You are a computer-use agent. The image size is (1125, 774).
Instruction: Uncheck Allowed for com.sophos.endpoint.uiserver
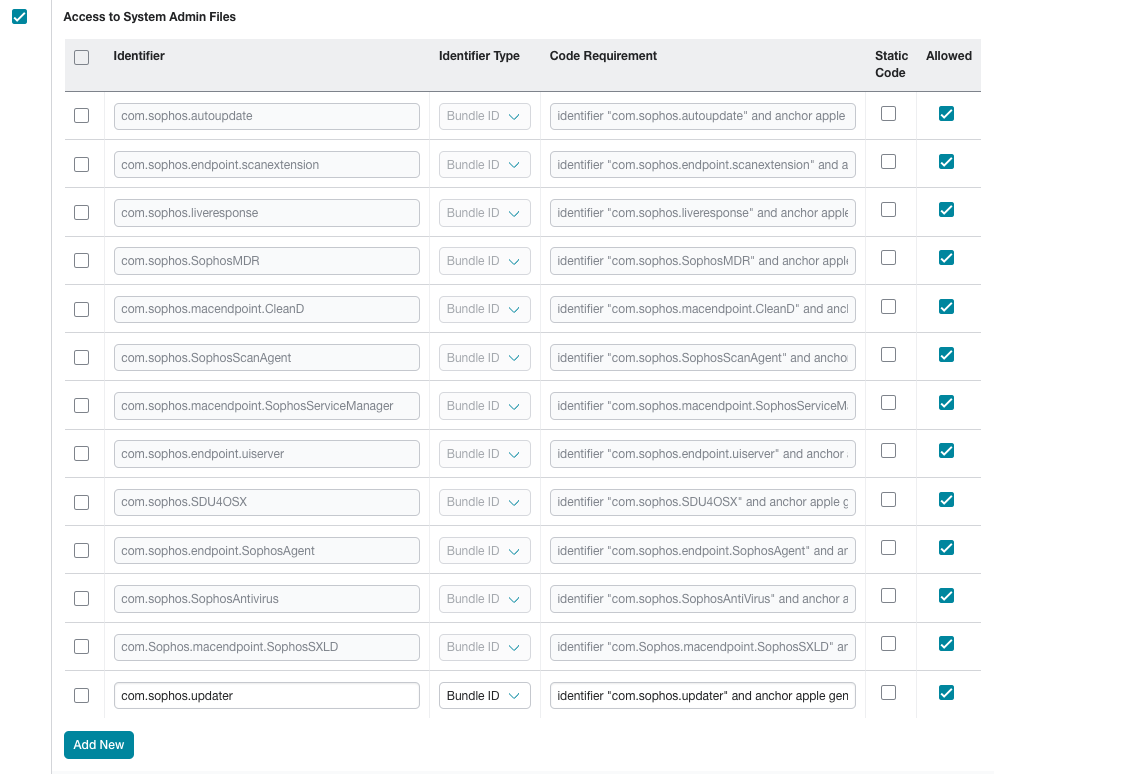coord(946,450)
